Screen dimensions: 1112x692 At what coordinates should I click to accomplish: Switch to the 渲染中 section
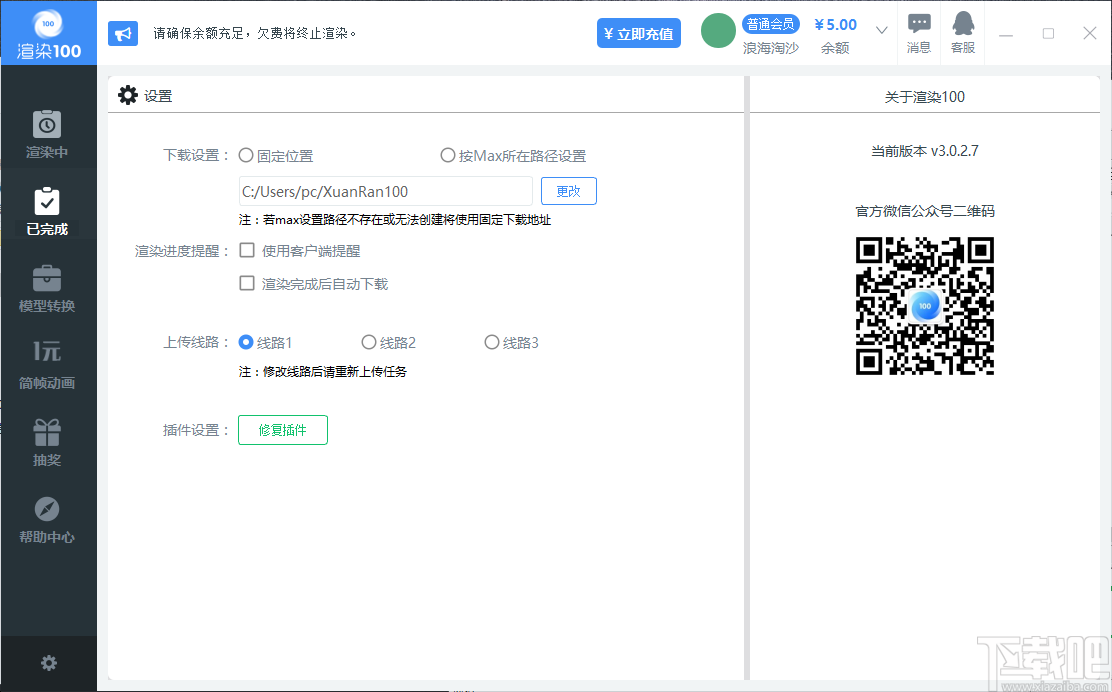[47, 133]
